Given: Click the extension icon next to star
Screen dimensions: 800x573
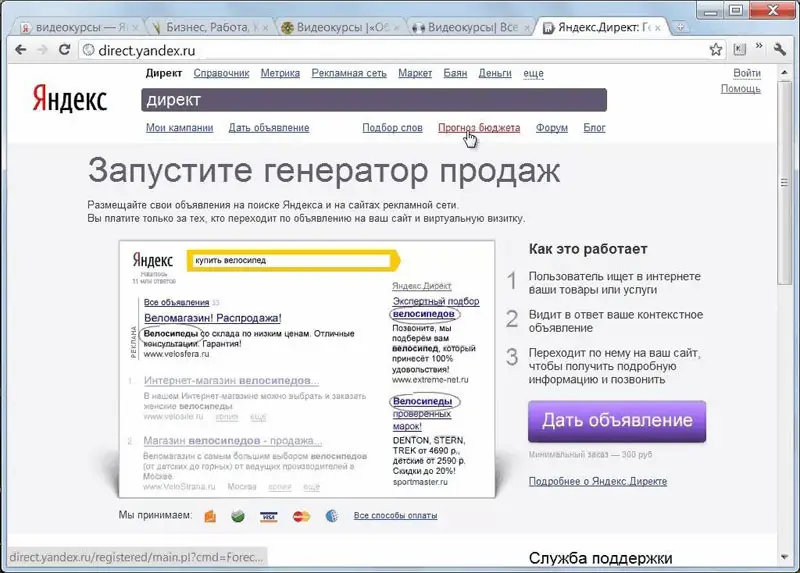Looking at the screenshot, I should pos(739,49).
